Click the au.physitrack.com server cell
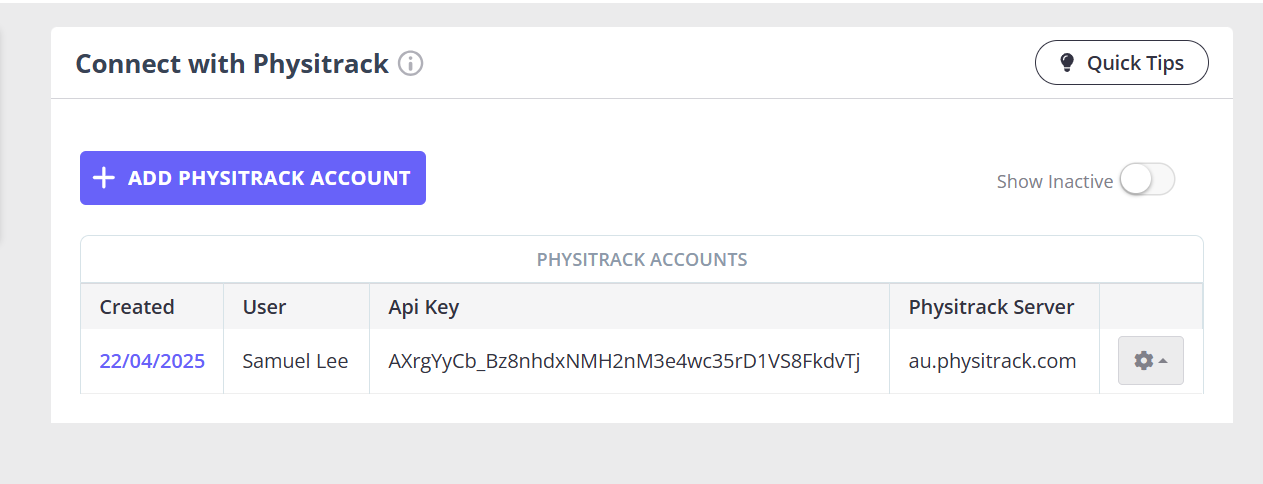 tap(994, 361)
